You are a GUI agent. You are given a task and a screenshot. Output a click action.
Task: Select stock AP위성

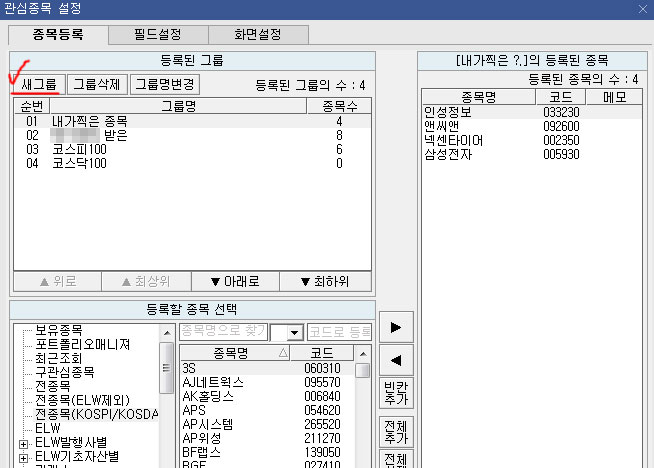point(267,438)
